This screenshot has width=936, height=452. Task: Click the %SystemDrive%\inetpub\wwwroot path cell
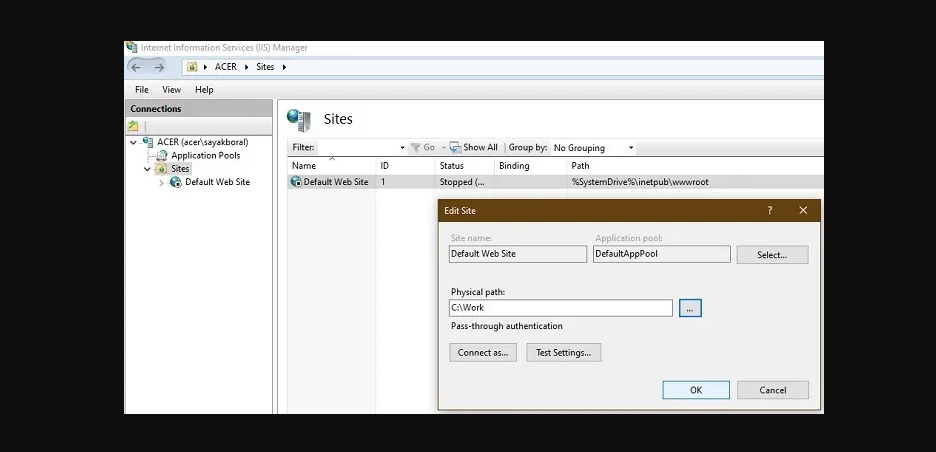(x=640, y=182)
